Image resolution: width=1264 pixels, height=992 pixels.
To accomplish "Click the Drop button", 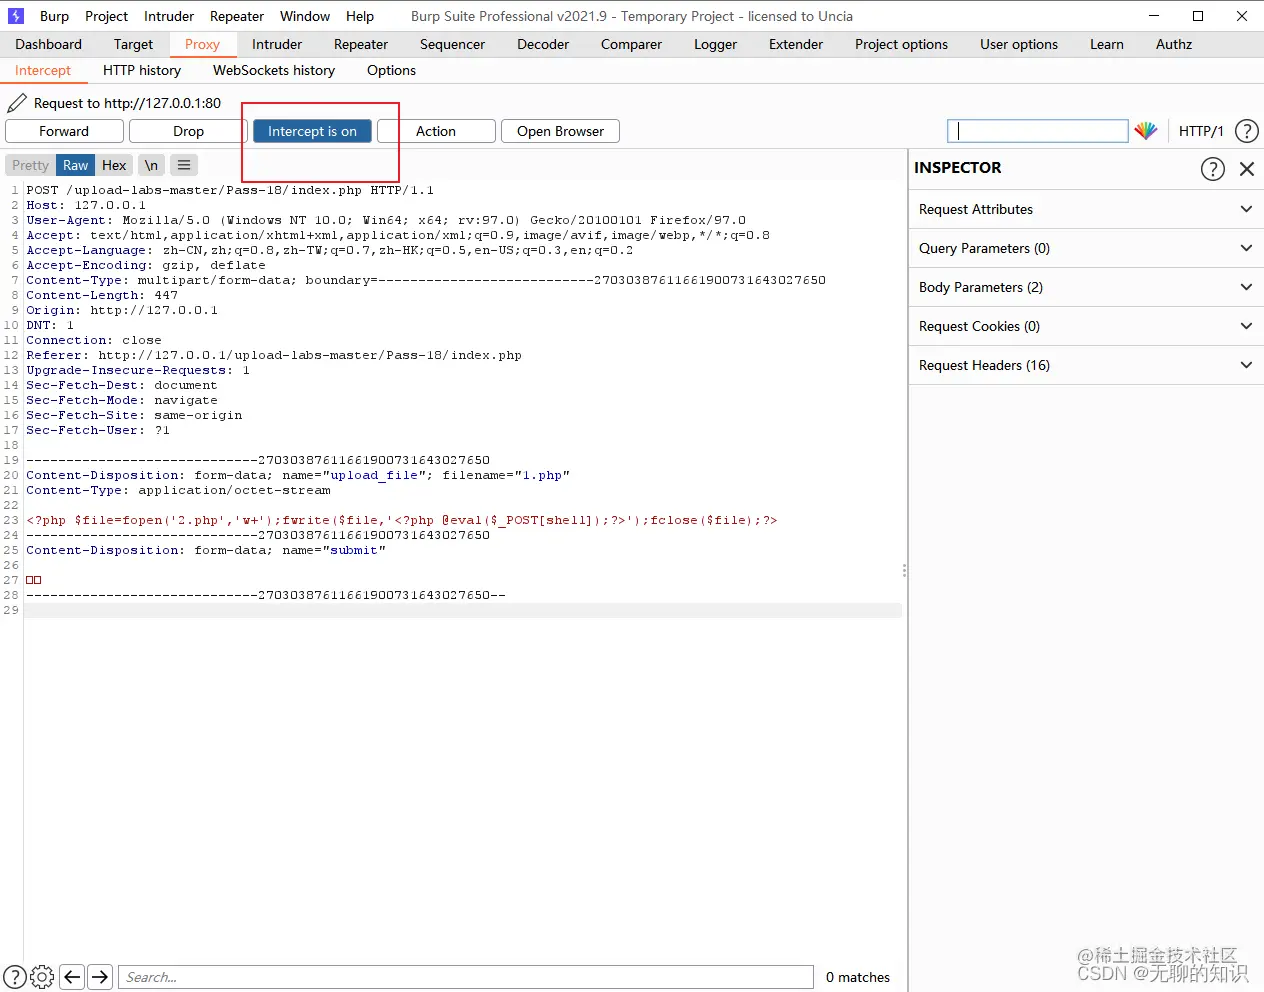I will [188, 131].
